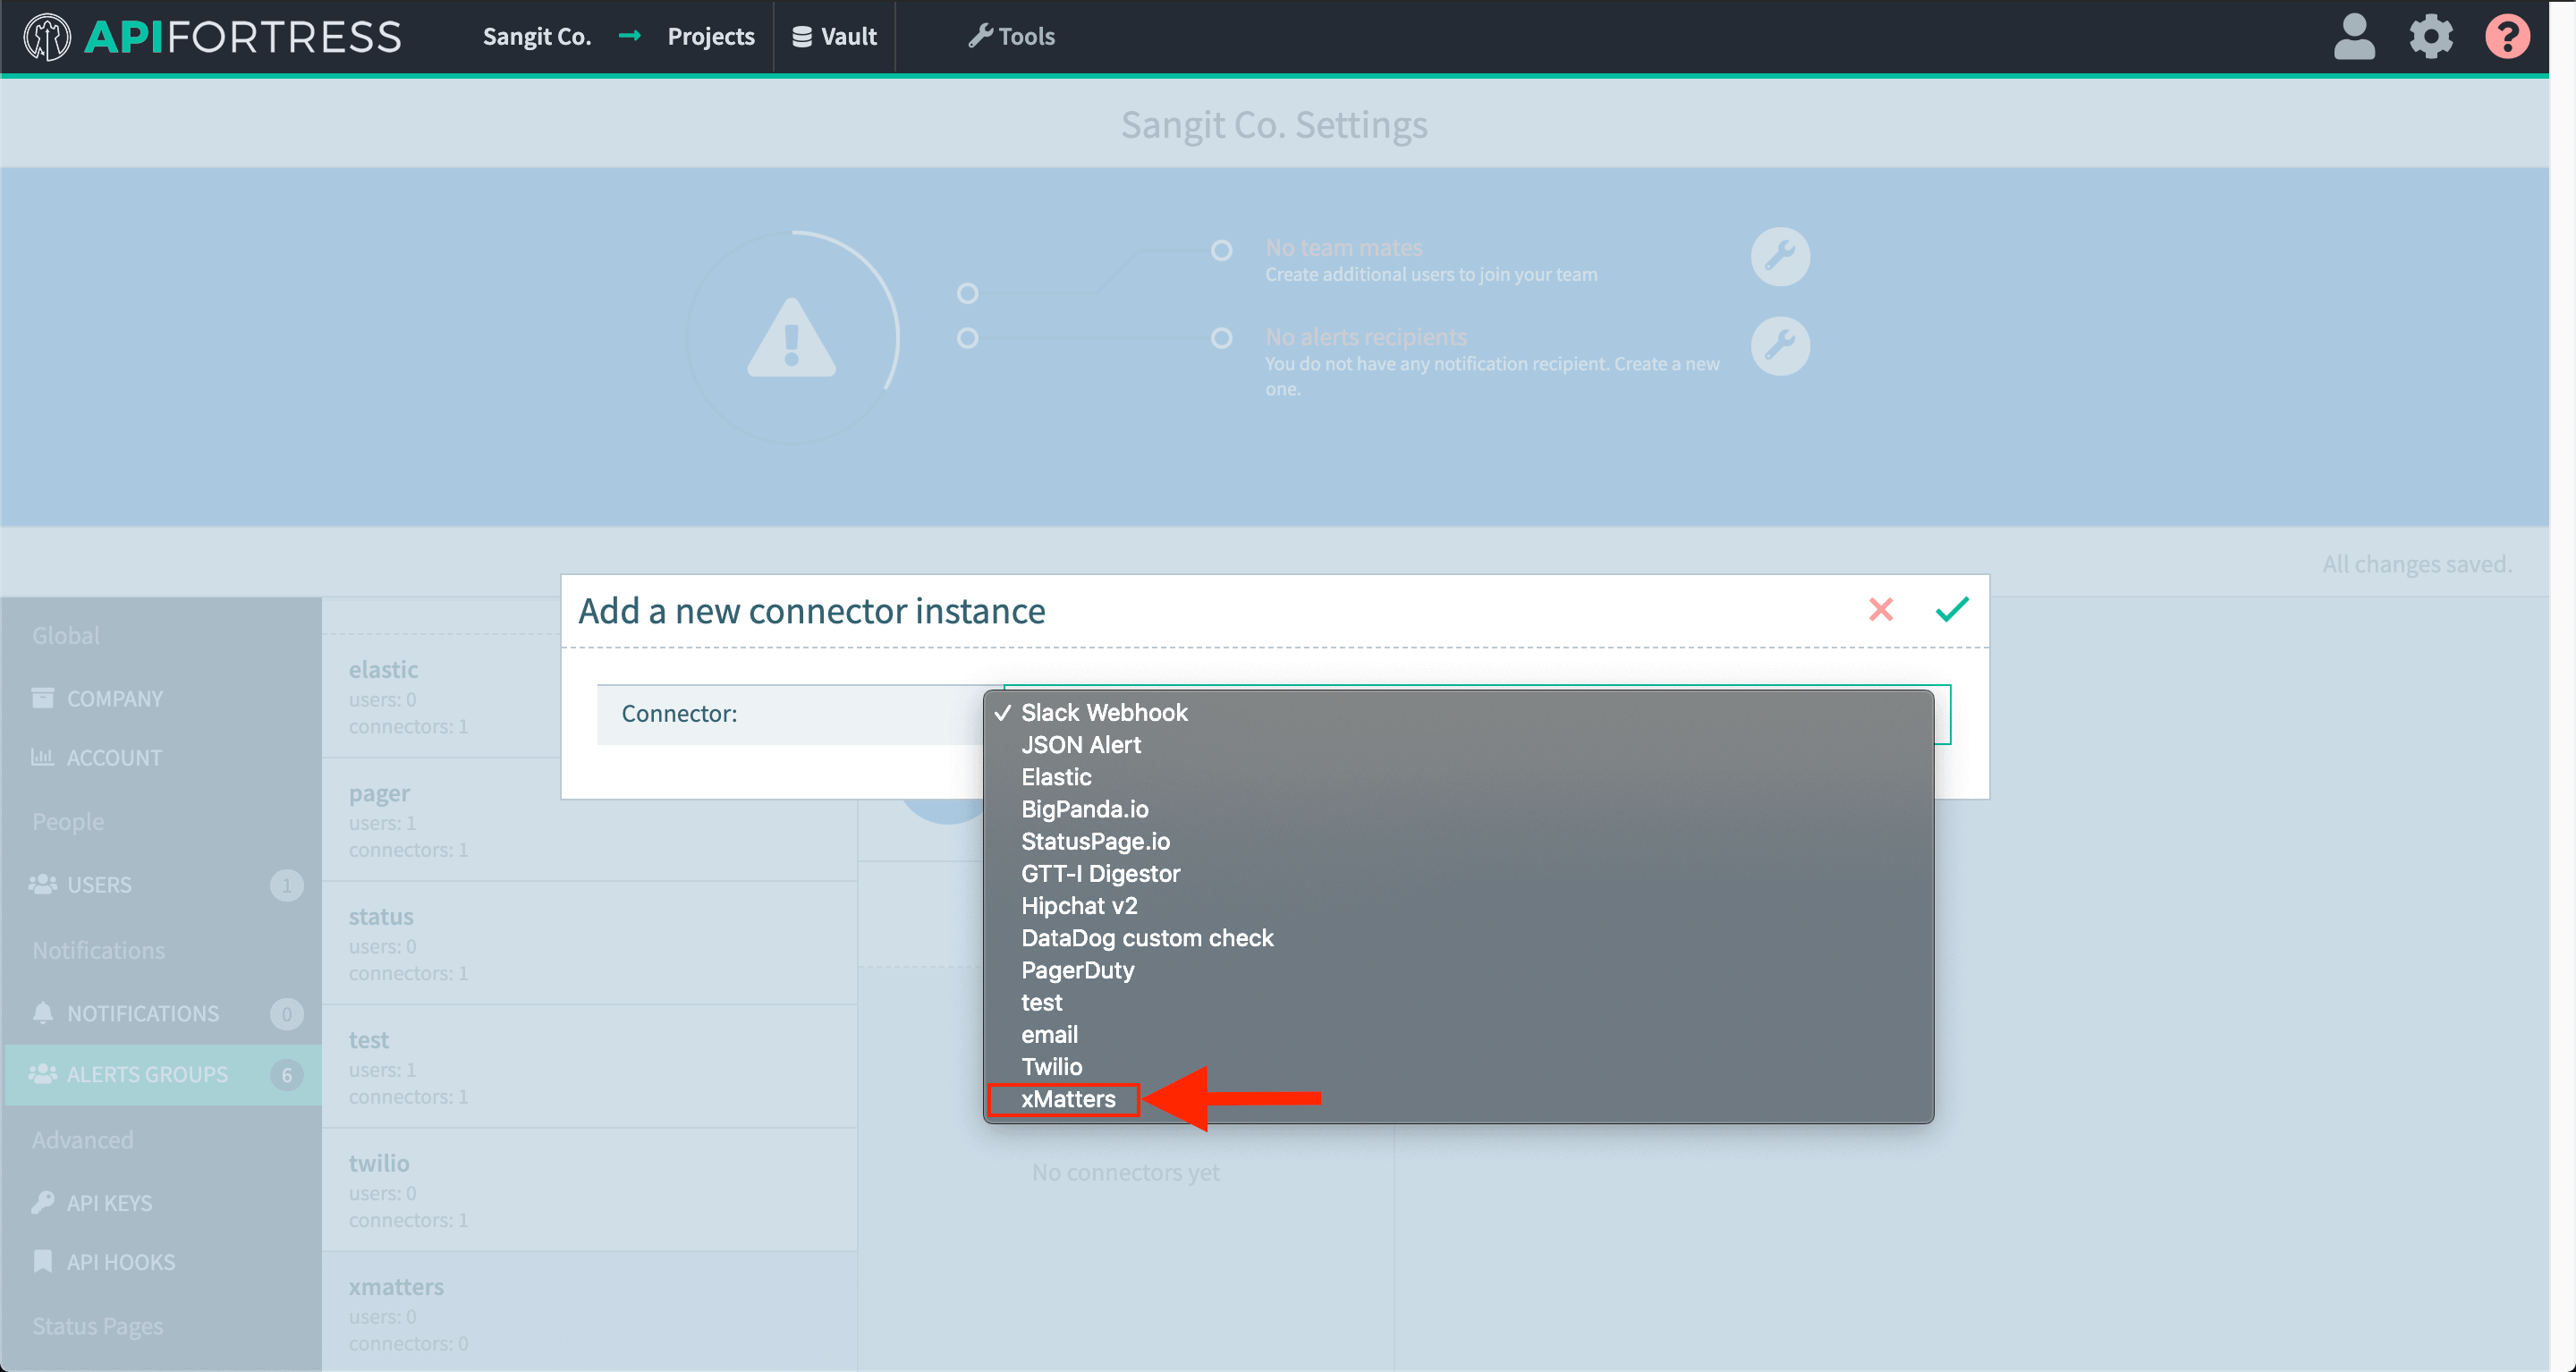Select the pager alerts group
Image resolution: width=2576 pixels, height=1372 pixels.
pos(379,794)
